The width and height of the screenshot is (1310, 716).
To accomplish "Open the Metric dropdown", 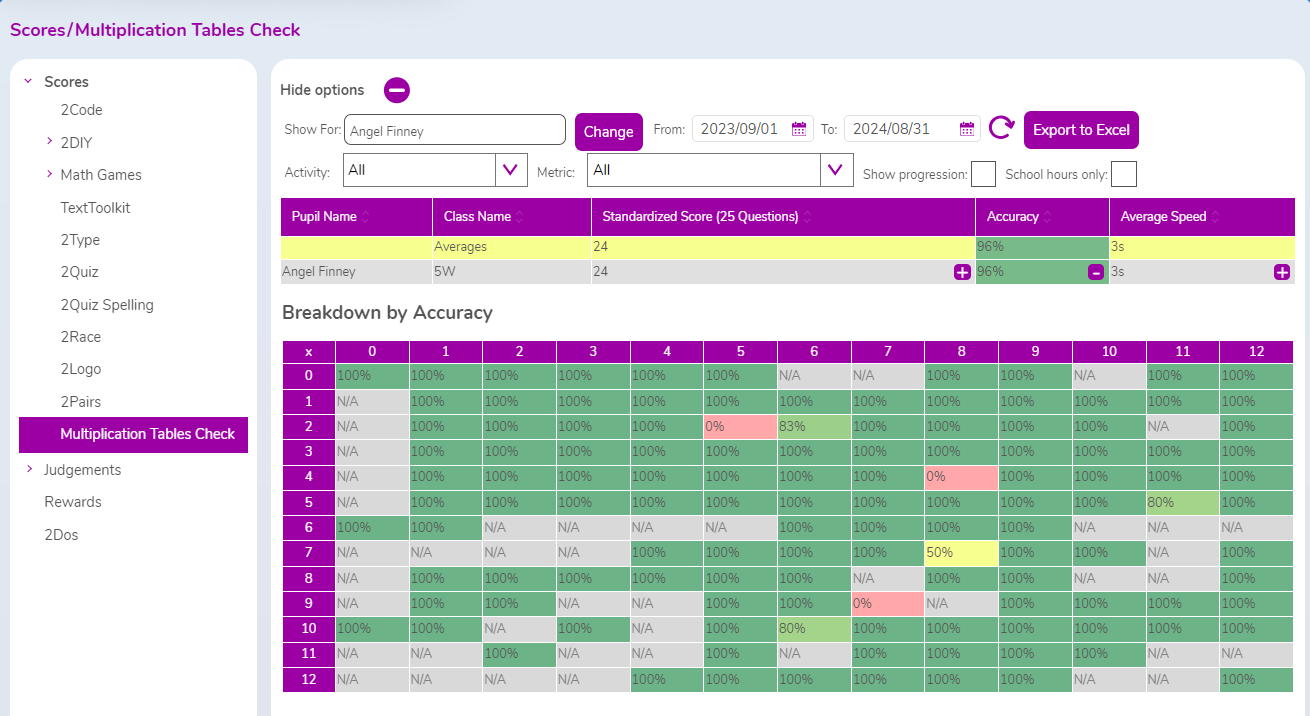I will tap(836, 170).
